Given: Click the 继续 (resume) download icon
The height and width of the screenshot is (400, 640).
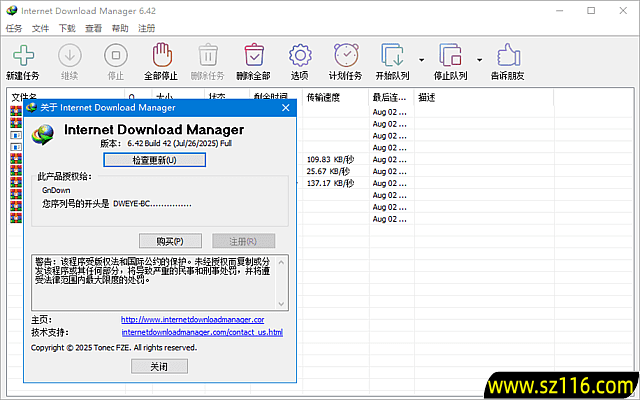Looking at the screenshot, I should [x=69, y=56].
